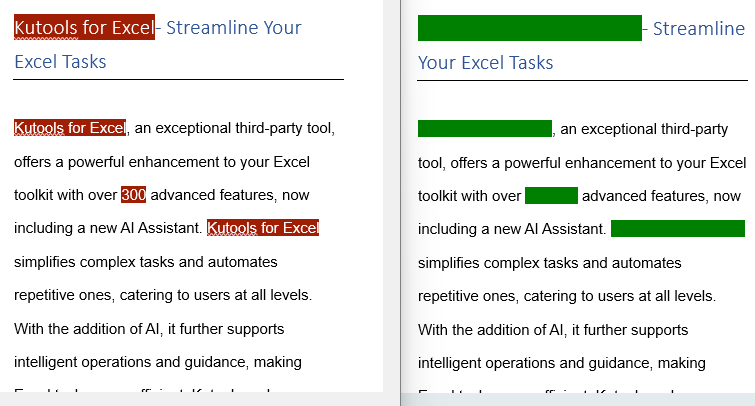
Task: Click the red-highlighted "Kutools for Excel" in the left heading
Action: click(x=84, y=28)
